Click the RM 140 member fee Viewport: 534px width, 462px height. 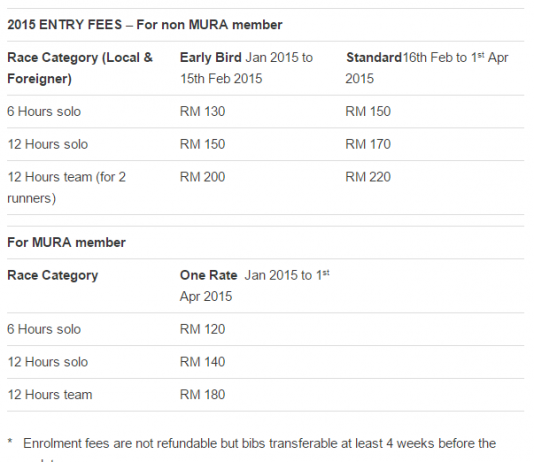202,362
